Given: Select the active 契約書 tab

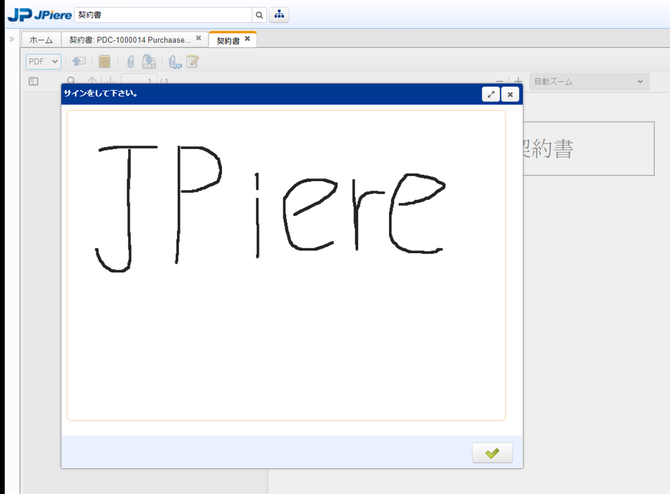Looking at the screenshot, I should point(228,41).
